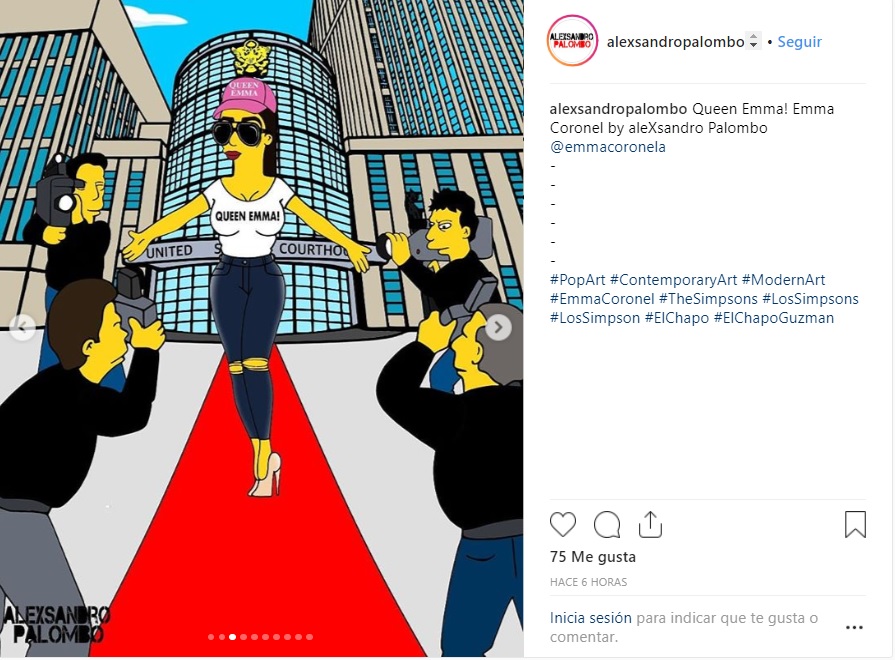Share the post using the upload arrow icon
Image resolution: width=895 pixels, height=660 pixels.
650,524
